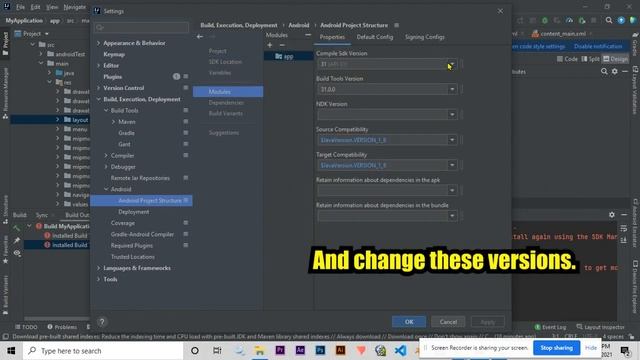This screenshot has width=640, height=360.
Task: Click the Windows Start button
Action: pos(11,351)
